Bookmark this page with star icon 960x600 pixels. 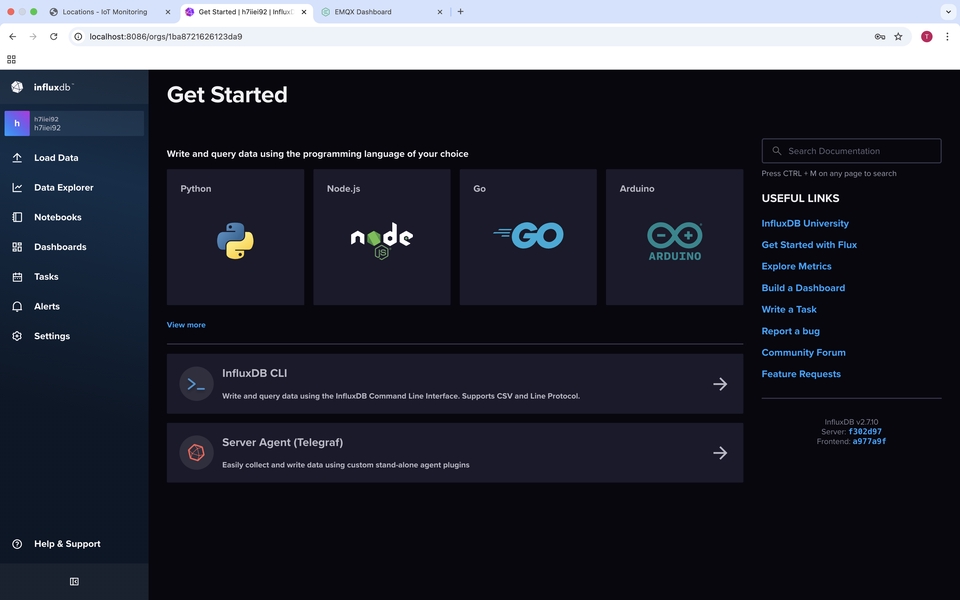click(898, 37)
